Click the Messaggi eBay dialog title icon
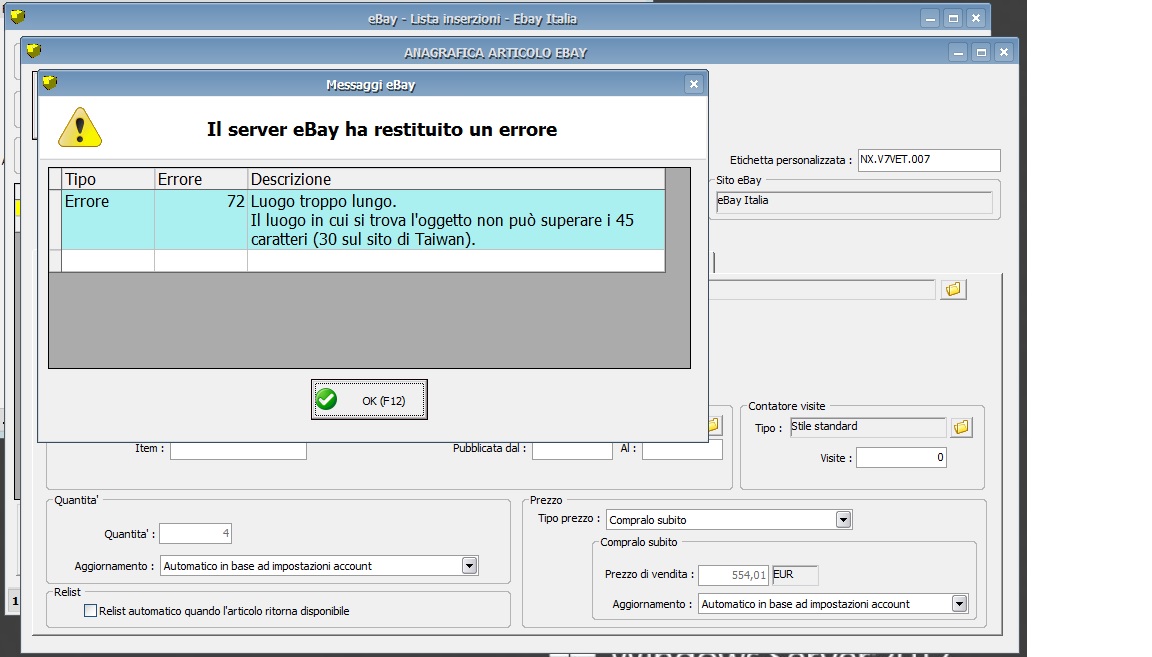This screenshot has width=1152, height=657. [50, 82]
